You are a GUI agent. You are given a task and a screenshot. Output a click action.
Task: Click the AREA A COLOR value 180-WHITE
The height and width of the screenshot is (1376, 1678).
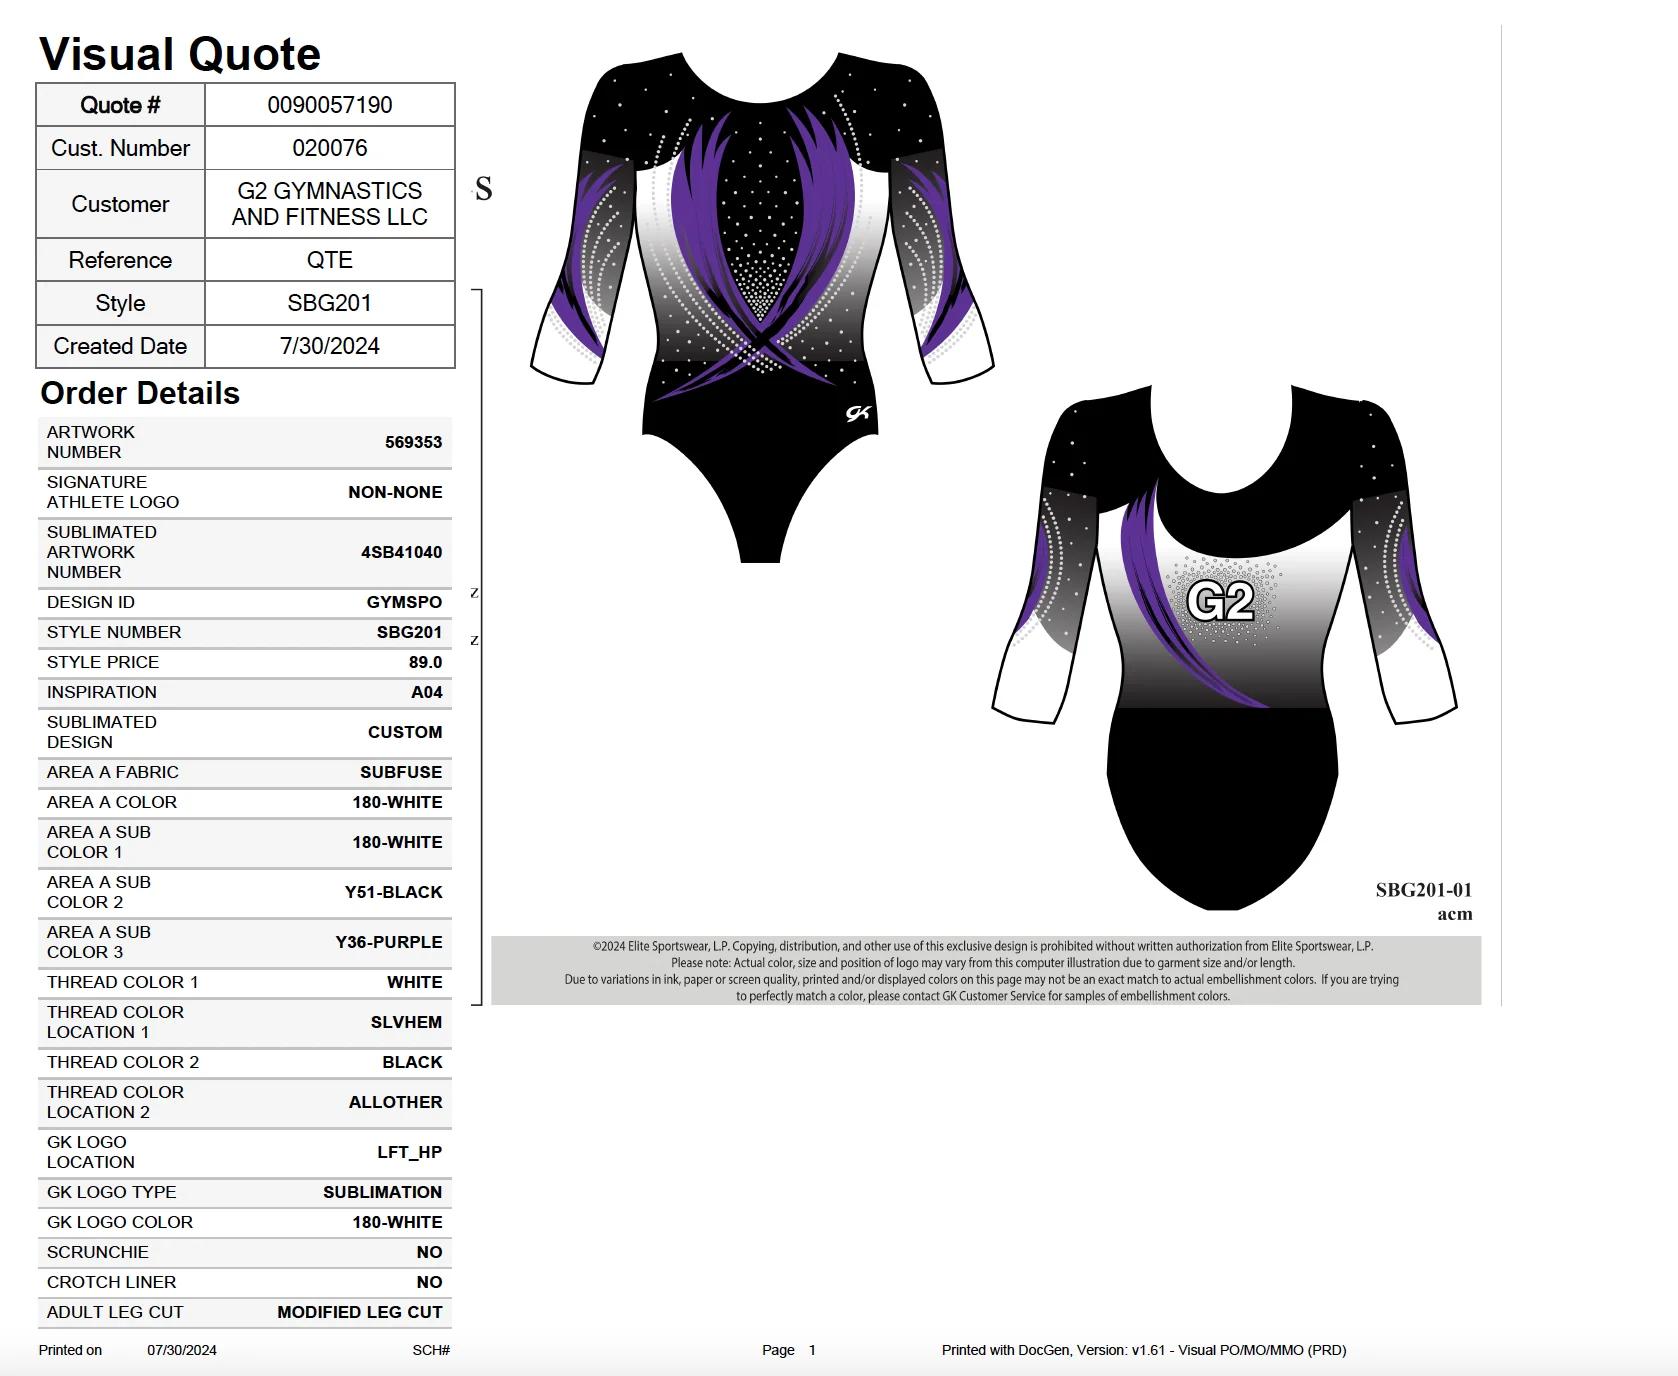(397, 802)
